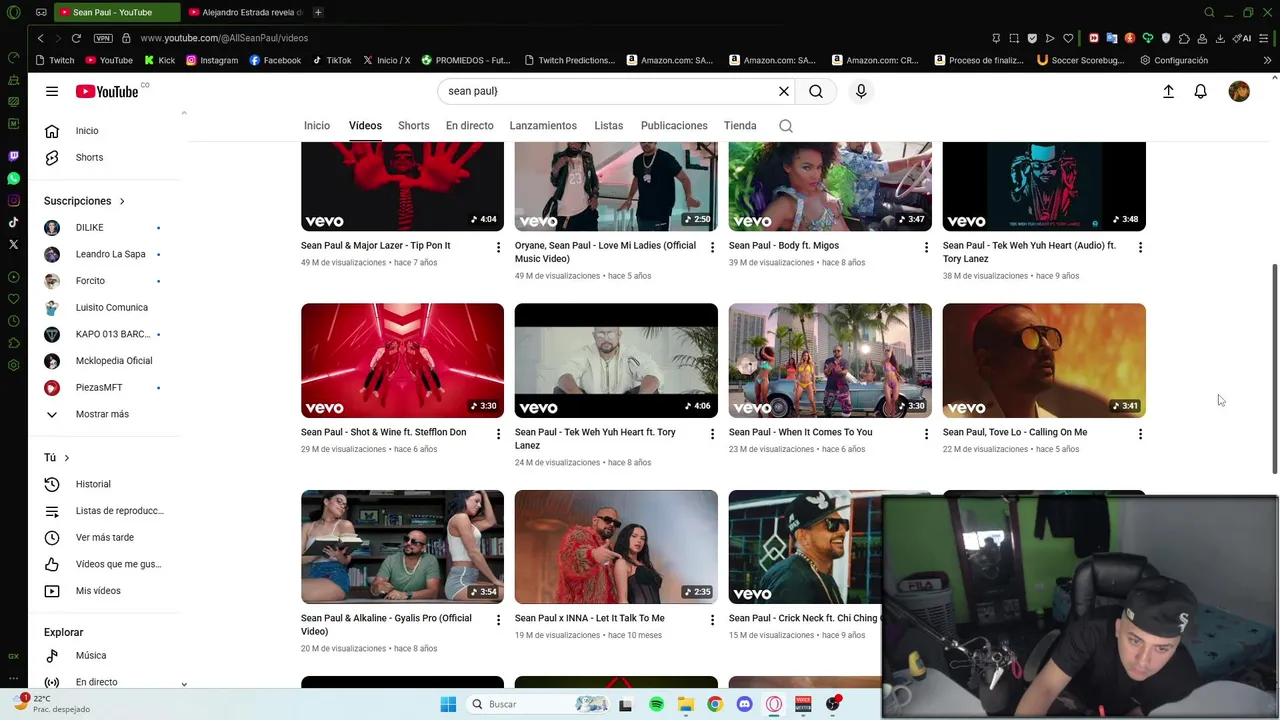Switch to the Inicio channel tab

pyautogui.click(x=317, y=126)
